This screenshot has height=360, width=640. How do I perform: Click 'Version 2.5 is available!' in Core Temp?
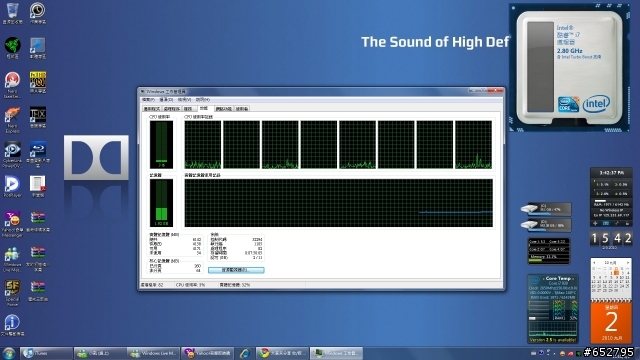(x=553, y=340)
